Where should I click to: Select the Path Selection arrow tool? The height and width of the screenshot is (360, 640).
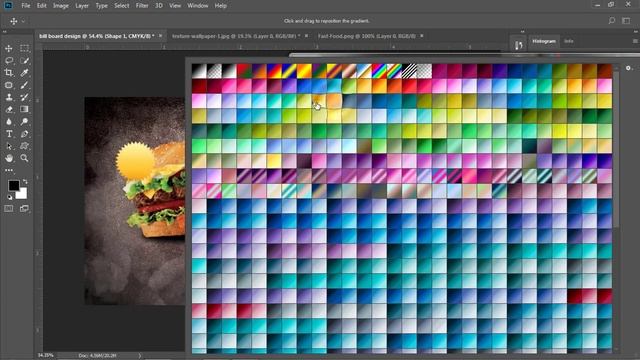tap(9, 146)
